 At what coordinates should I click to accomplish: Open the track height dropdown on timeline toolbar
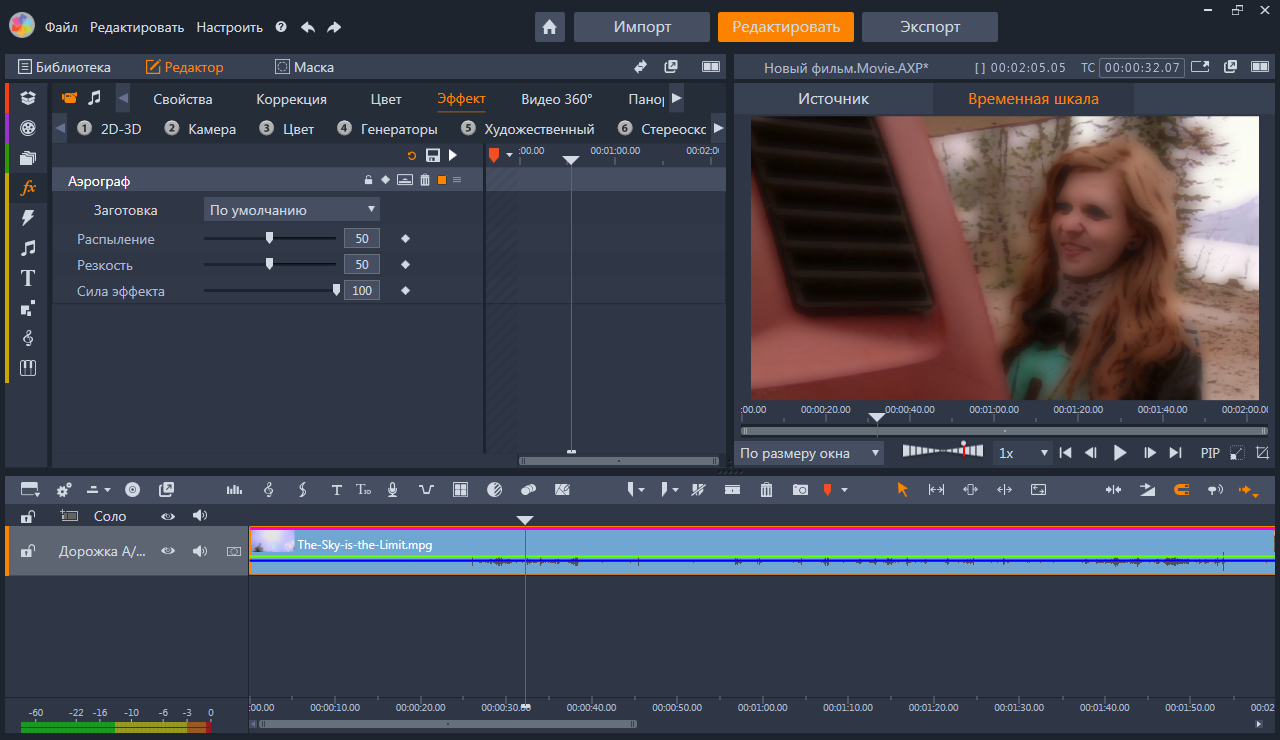coord(98,489)
